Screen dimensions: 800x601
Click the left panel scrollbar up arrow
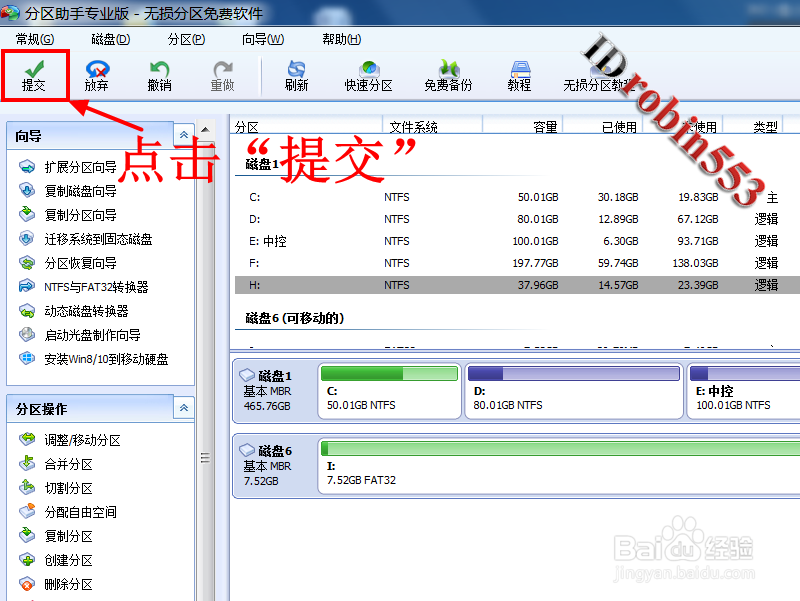coord(205,130)
